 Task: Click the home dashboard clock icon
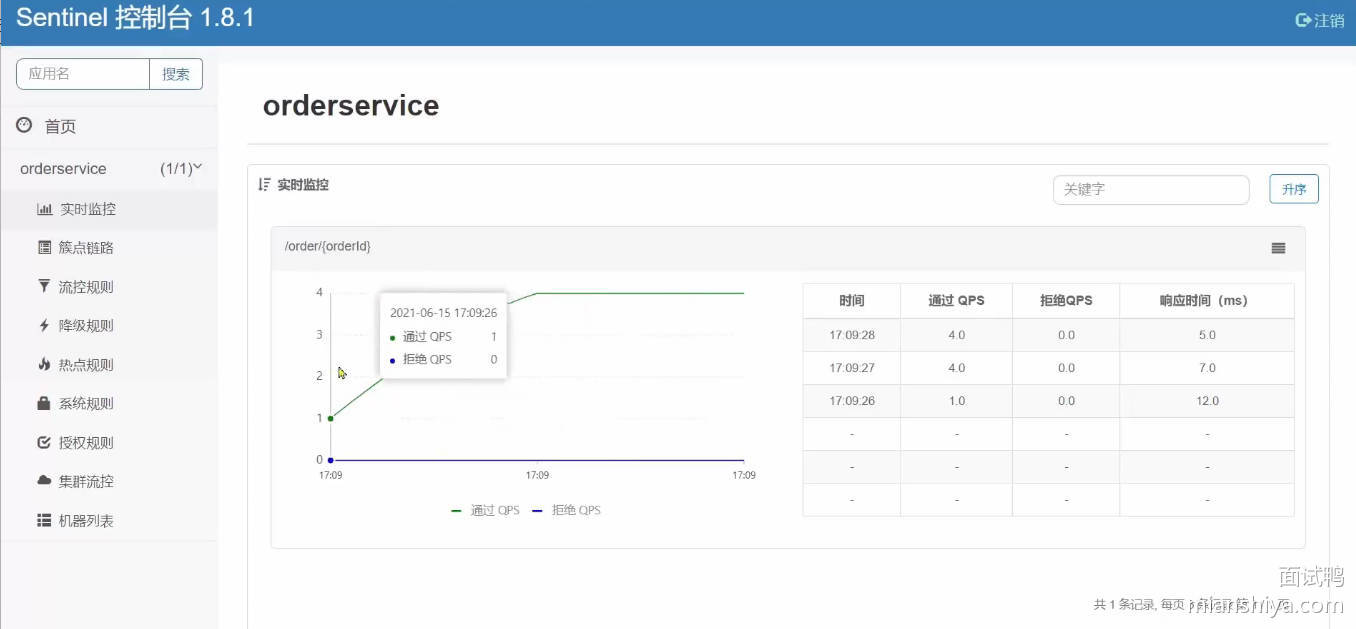tap(24, 125)
